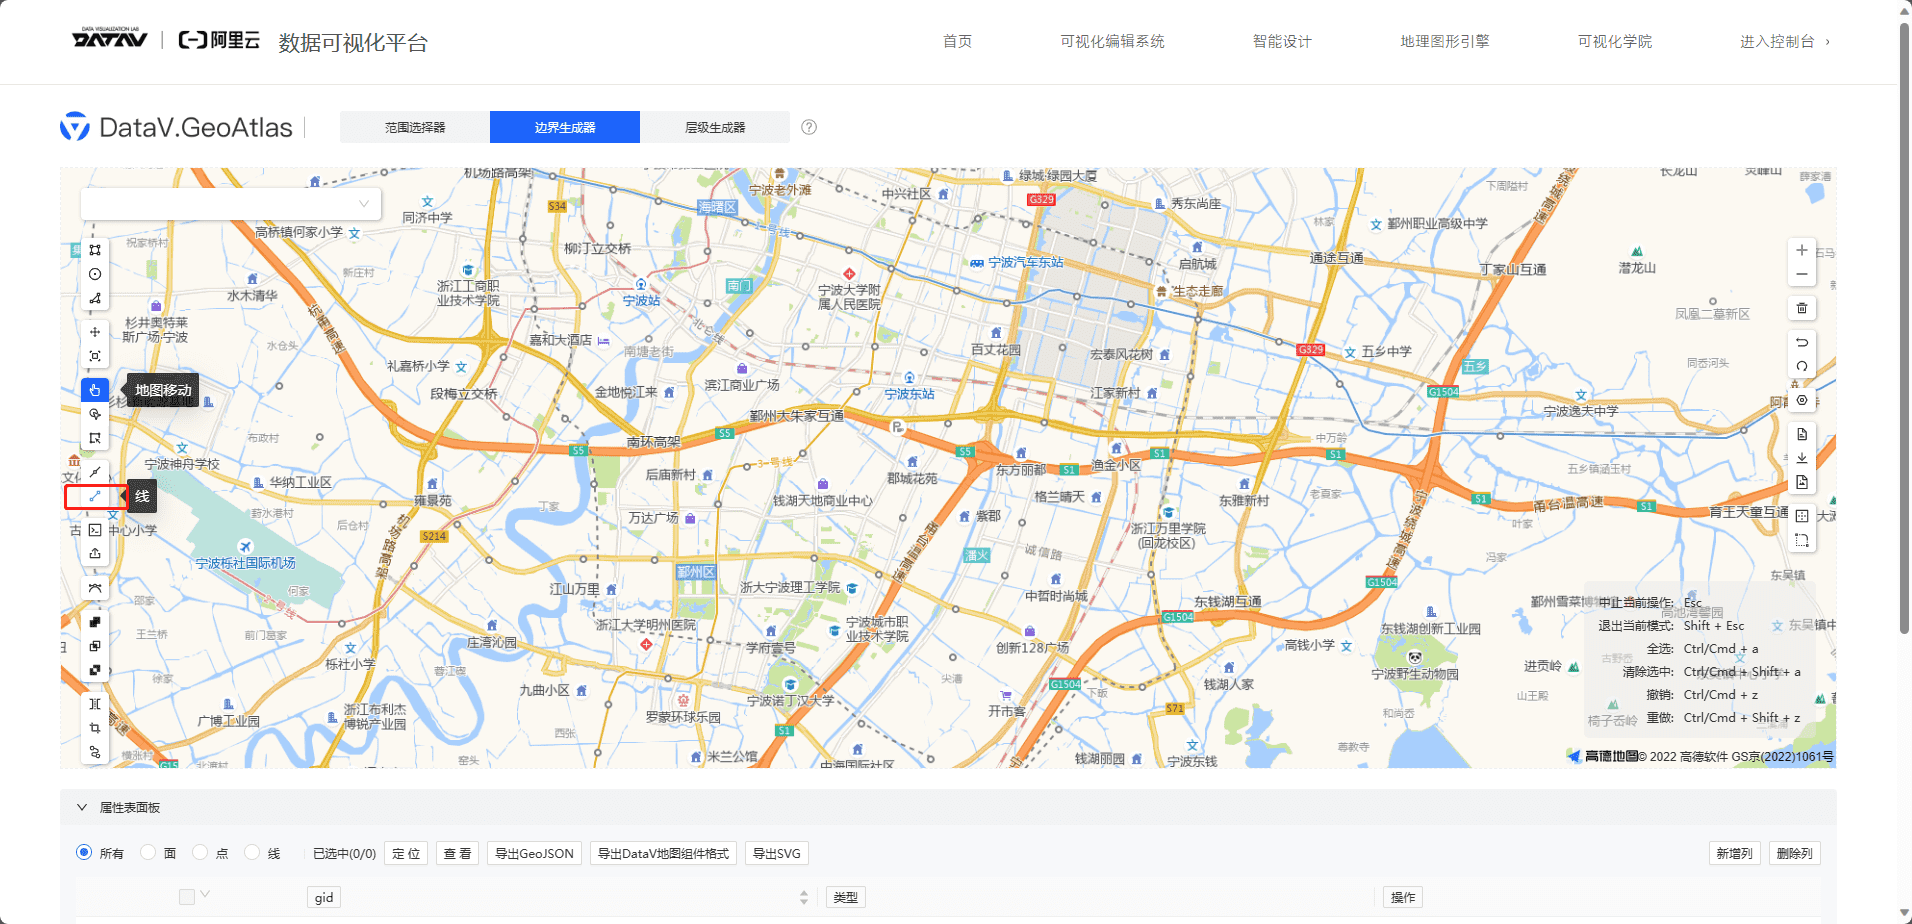Click the split boundary tool
This screenshot has width=1912, height=924.
pos(95,704)
